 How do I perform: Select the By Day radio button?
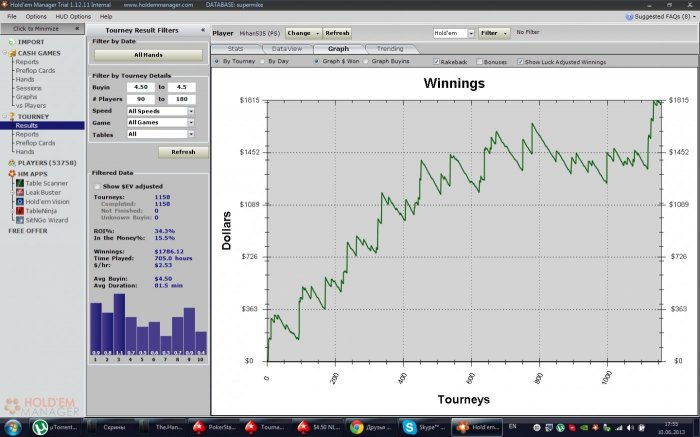click(x=262, y=61)
